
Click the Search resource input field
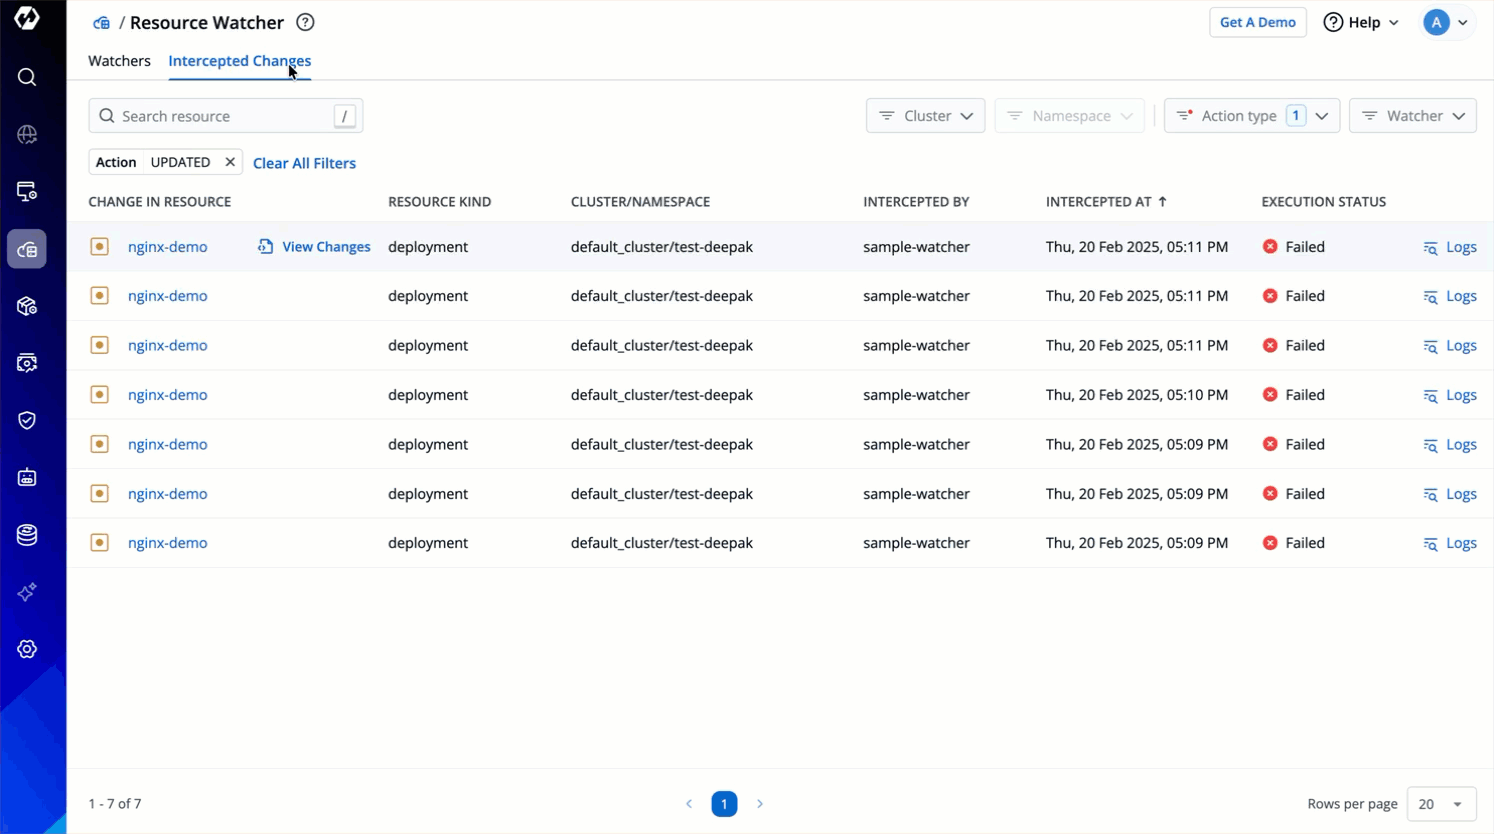point(220,116)
